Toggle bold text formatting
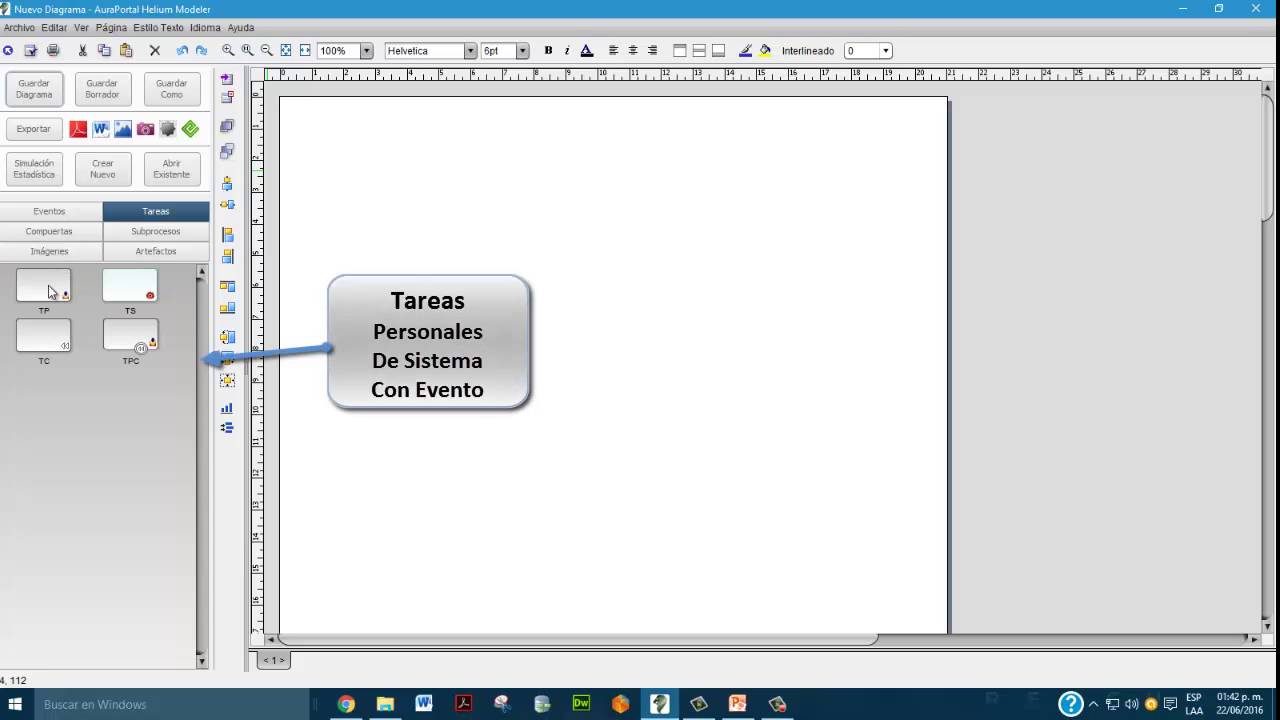 pos(548,50)
